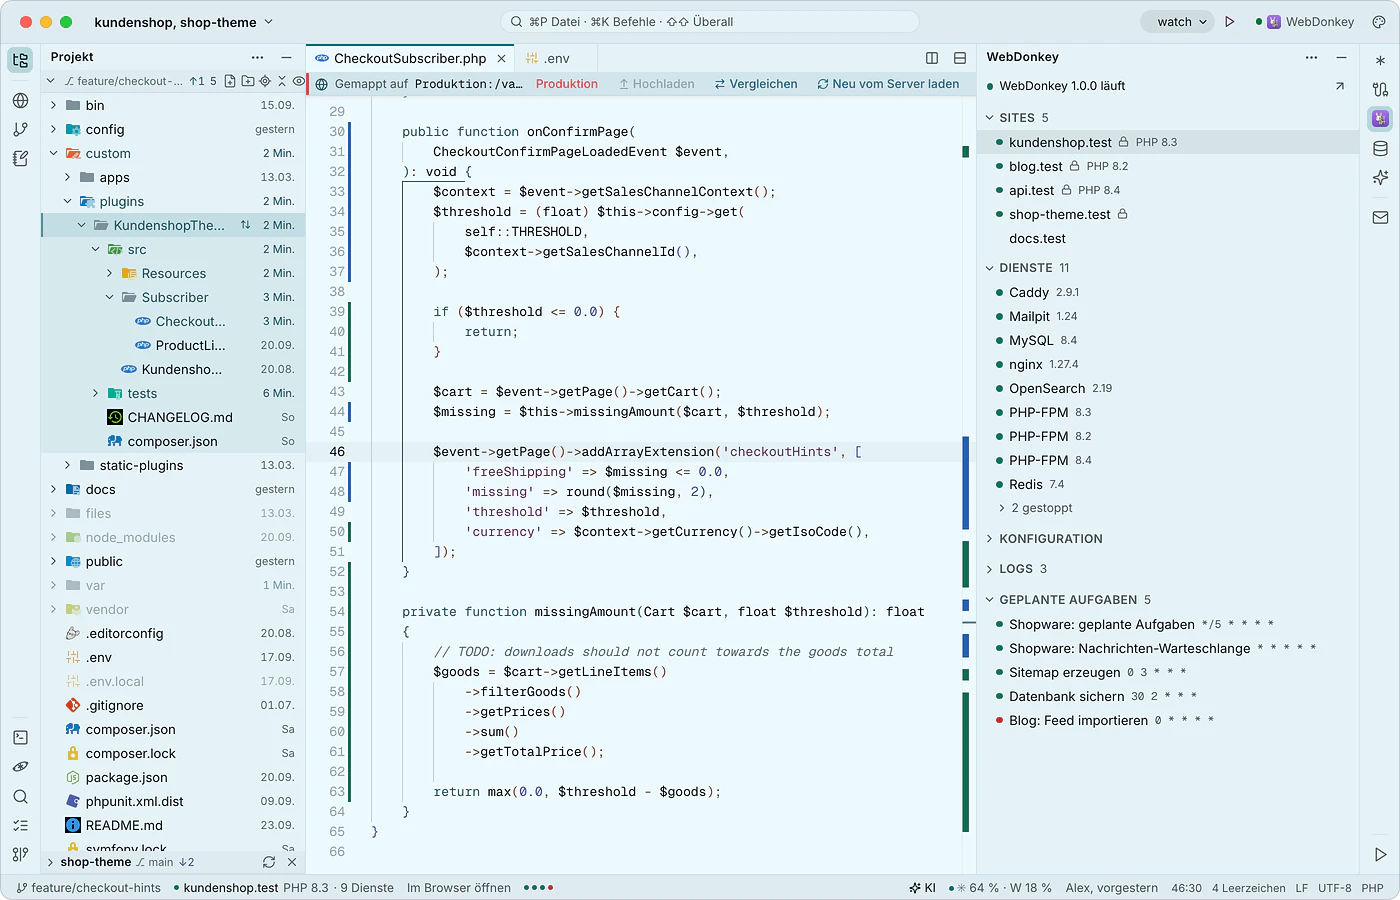Locate the current file in the project tree
The height and width of the screenshot is (900, 1400).
265,81
